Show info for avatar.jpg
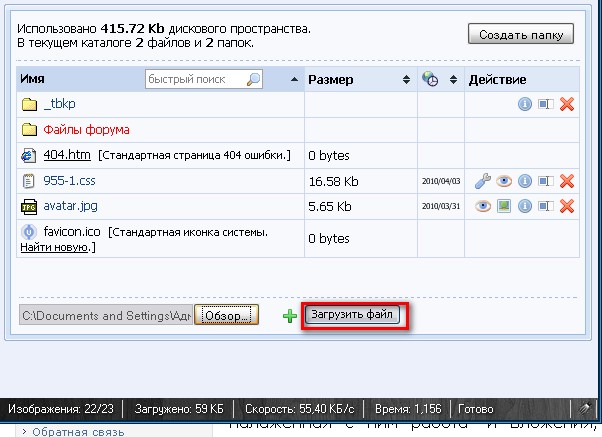The width and height of the screenshot is (602, 437). (525, 206)
